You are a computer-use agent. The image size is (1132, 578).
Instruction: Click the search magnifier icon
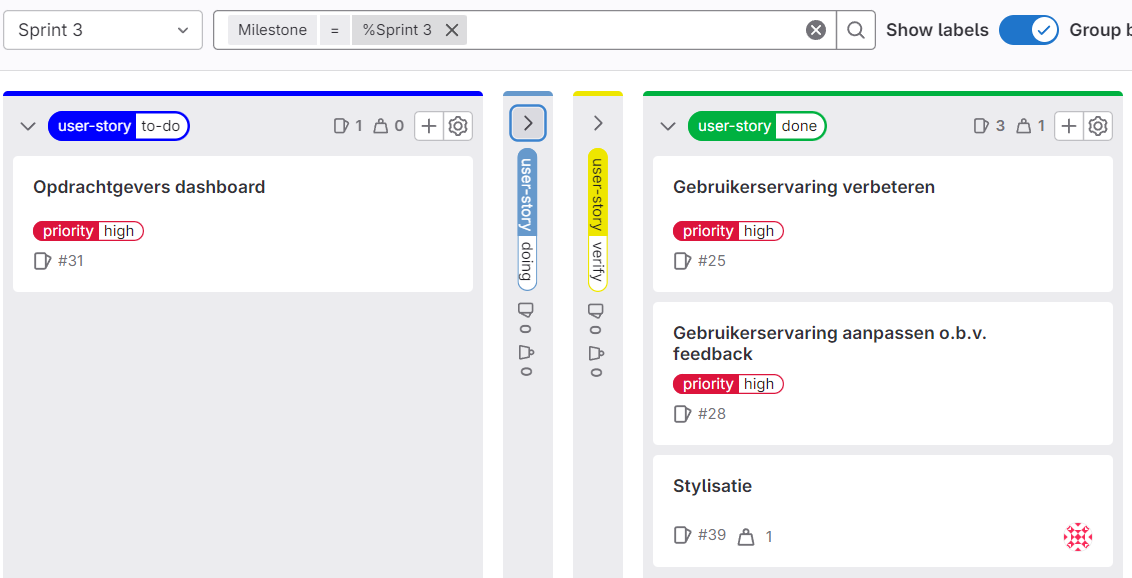pyautogui.click(x=855, y=30)
